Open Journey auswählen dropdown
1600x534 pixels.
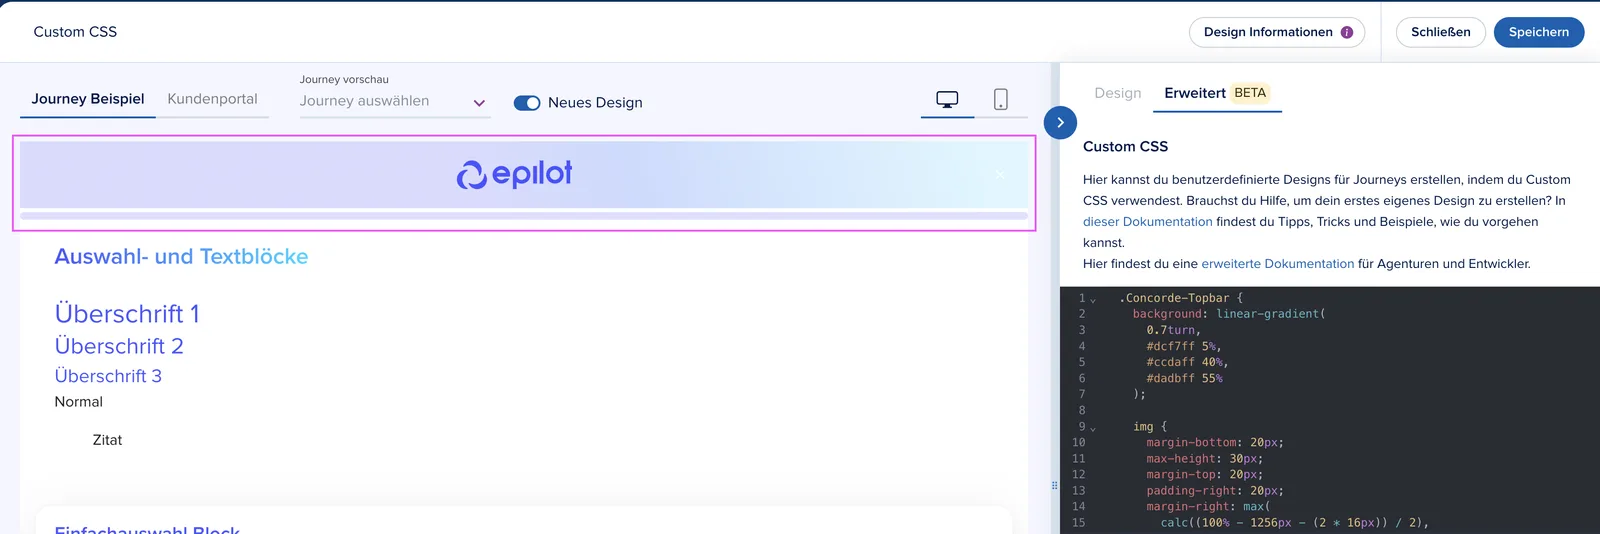[395, 101]
